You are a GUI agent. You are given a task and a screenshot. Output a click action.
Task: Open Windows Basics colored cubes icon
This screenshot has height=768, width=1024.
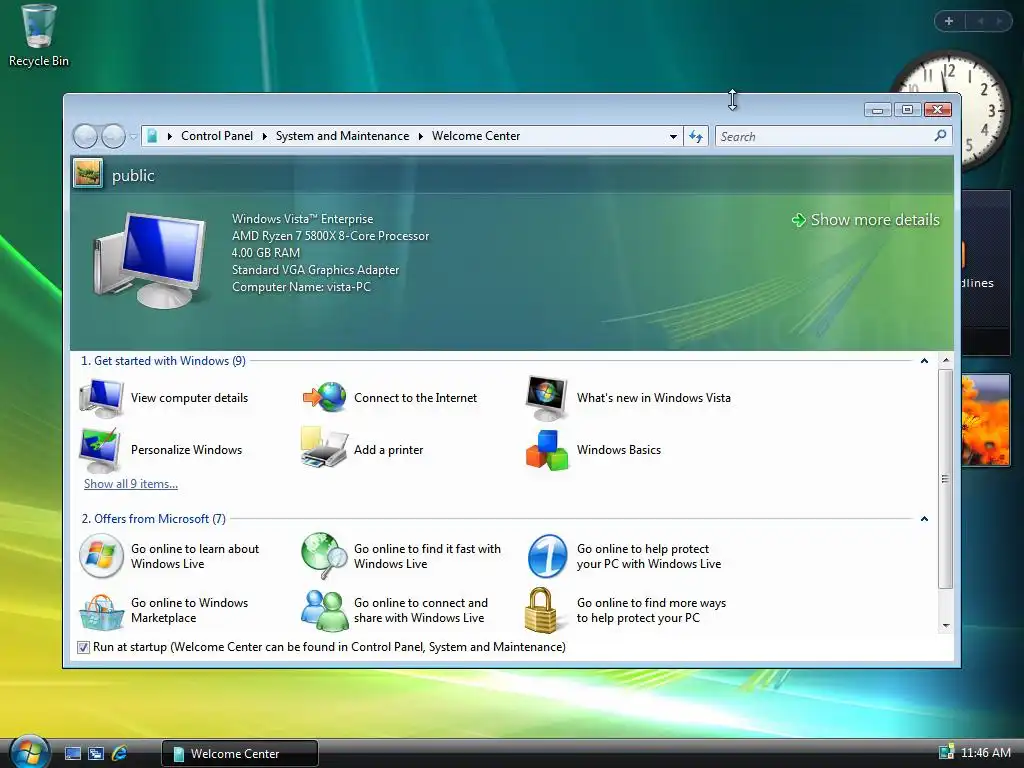tap(547, 451)
